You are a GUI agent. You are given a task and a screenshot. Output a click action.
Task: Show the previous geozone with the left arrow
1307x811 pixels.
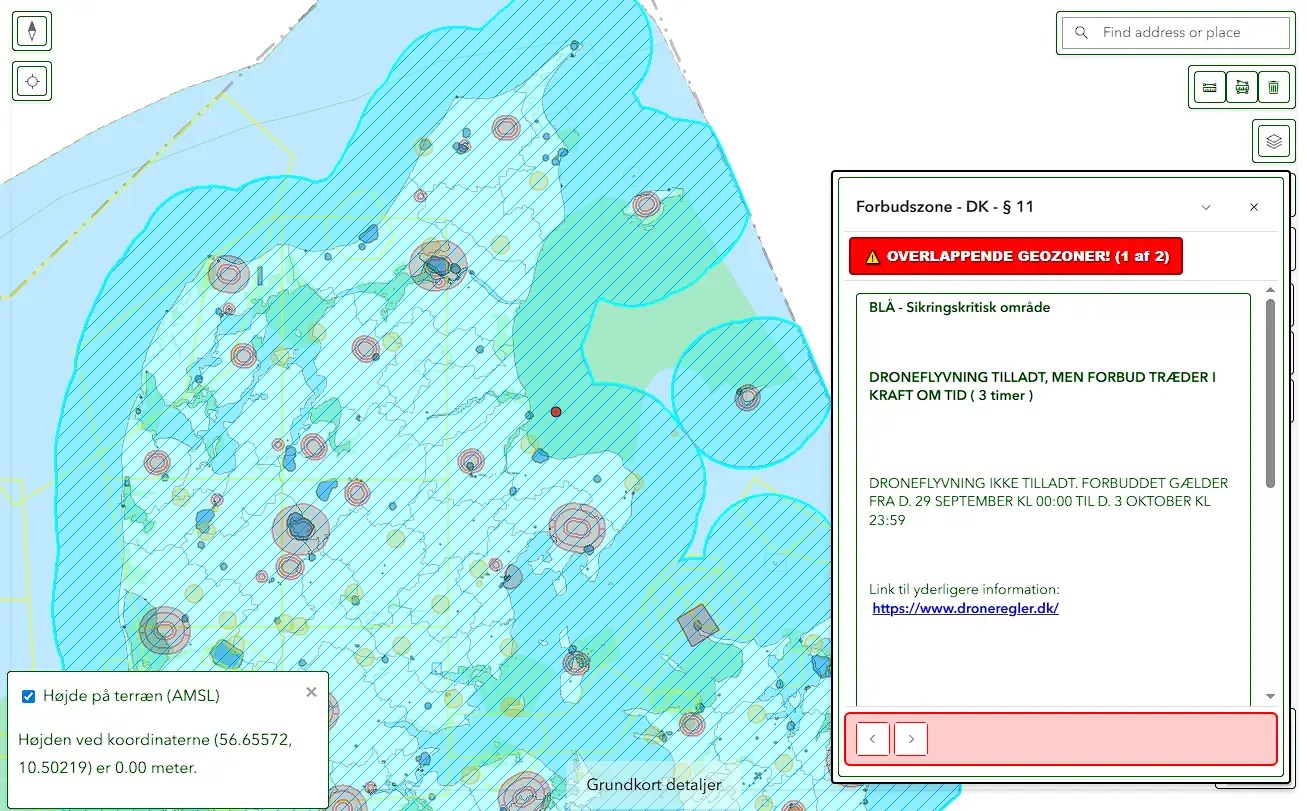(x=871, y=738)
